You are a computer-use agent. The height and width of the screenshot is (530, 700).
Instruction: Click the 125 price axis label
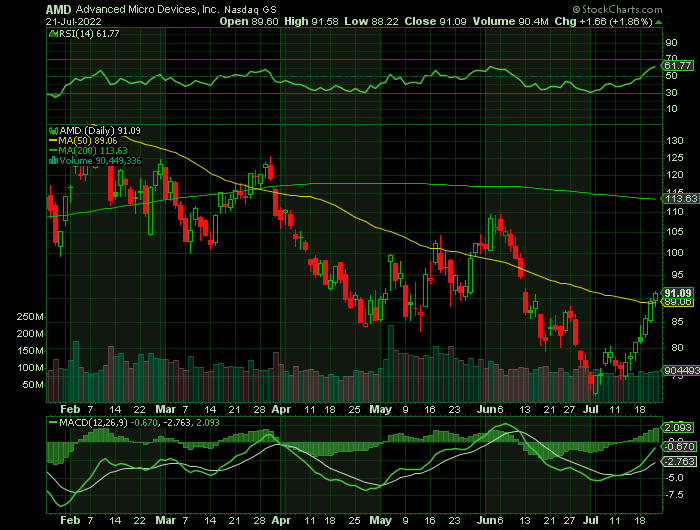coord(675,158)
